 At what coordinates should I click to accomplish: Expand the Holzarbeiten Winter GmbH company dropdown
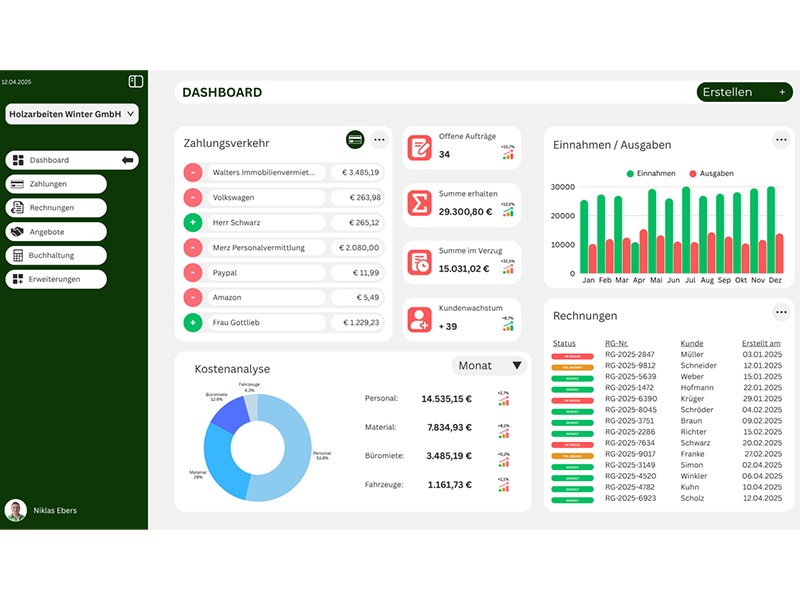point(132,115)
